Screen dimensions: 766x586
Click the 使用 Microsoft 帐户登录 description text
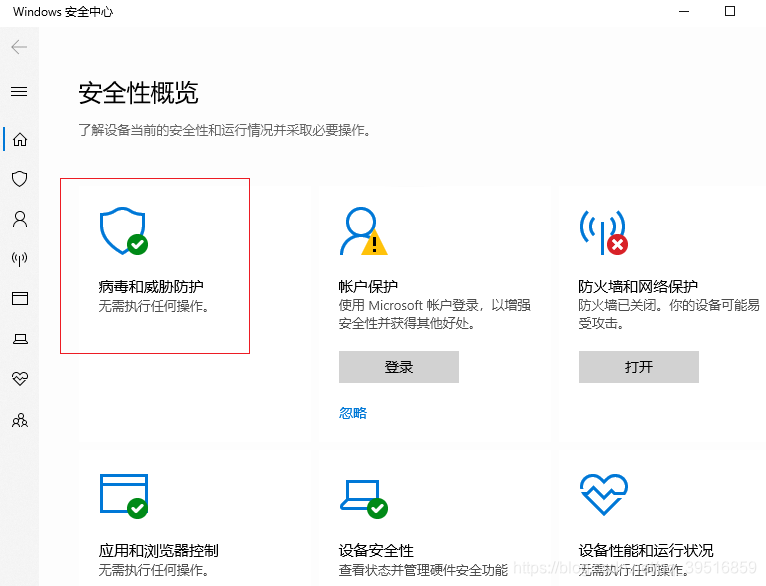[x=434, y=314]
